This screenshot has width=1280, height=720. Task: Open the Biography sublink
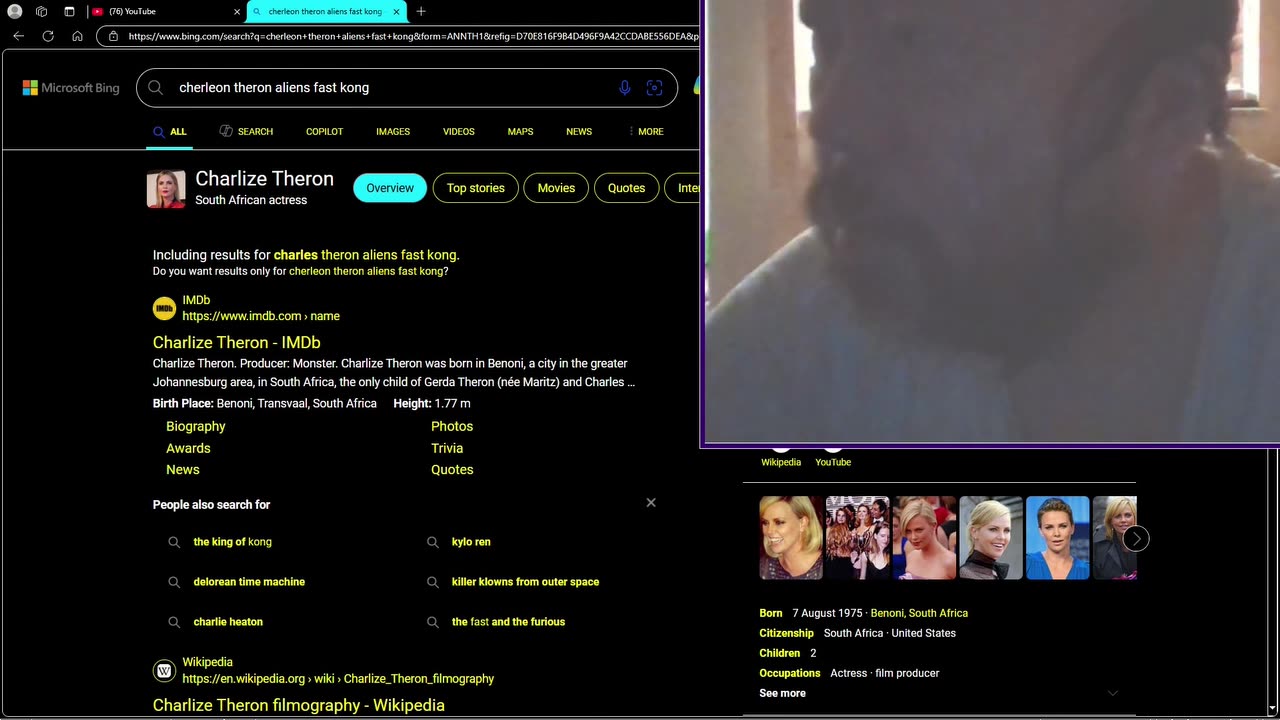196,426
